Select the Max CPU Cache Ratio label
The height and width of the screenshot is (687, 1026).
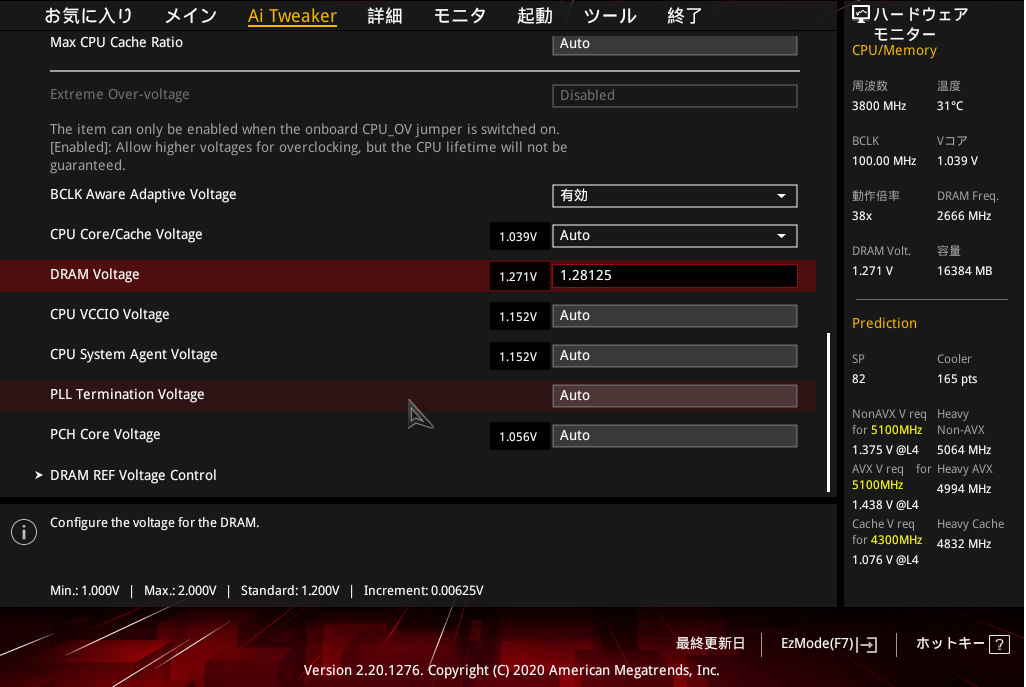point(116,42)
